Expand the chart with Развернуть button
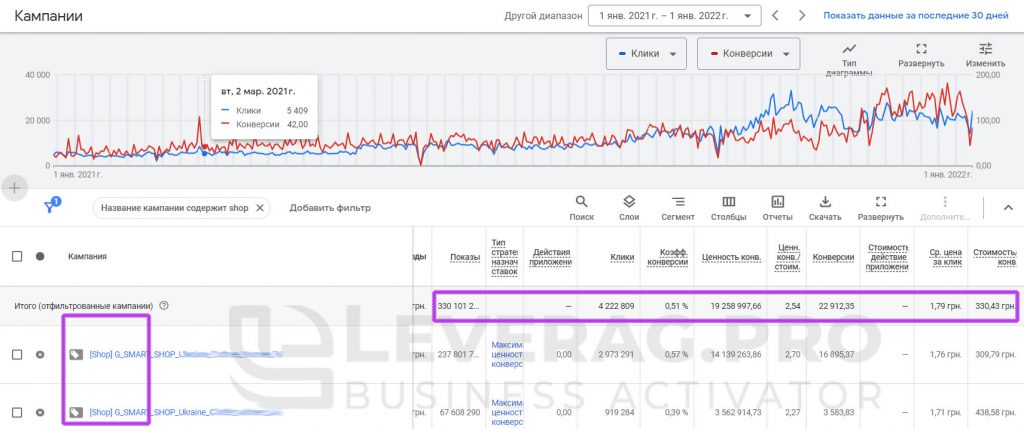The height and width of the screenshot is (429, 1024). point(921,56)
